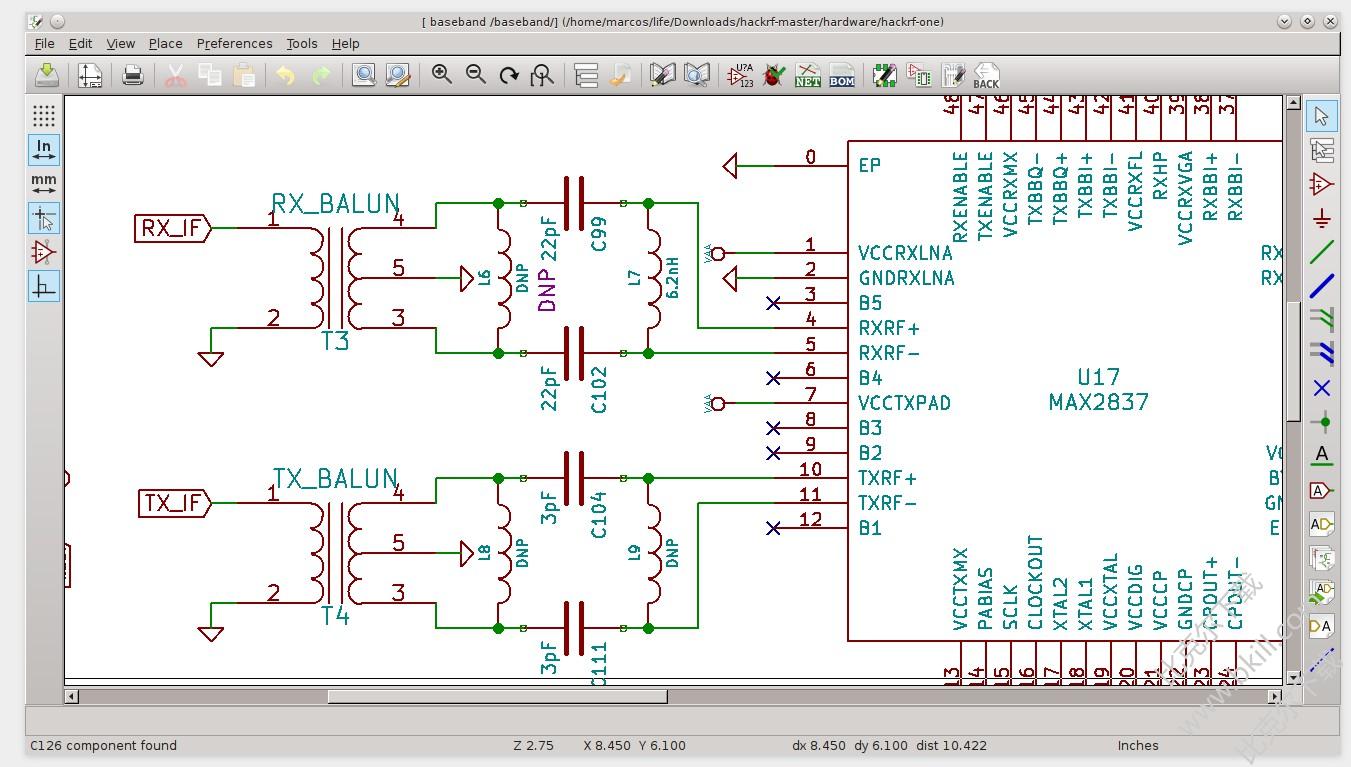Switch units to inches
Viewport: 1351px width, 767px height.
click(44, 150)
